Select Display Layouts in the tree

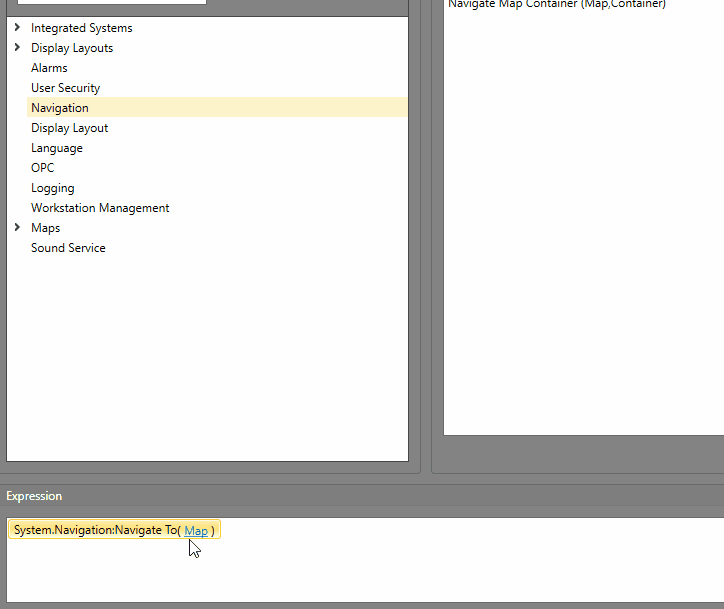point(72,48)
